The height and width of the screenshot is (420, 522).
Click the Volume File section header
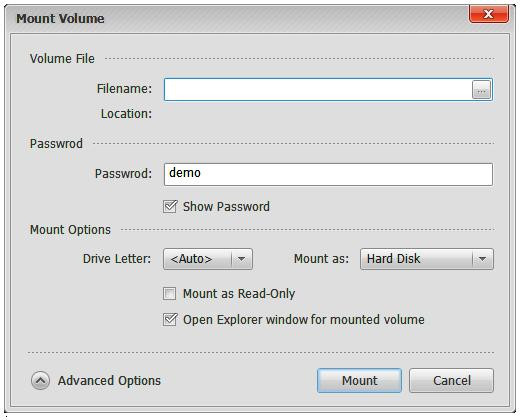click(x=62, y=59)
